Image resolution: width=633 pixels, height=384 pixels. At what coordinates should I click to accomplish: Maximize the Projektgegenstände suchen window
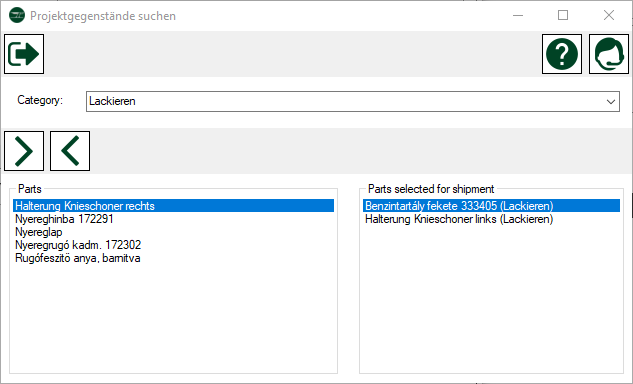pos(563,16)
